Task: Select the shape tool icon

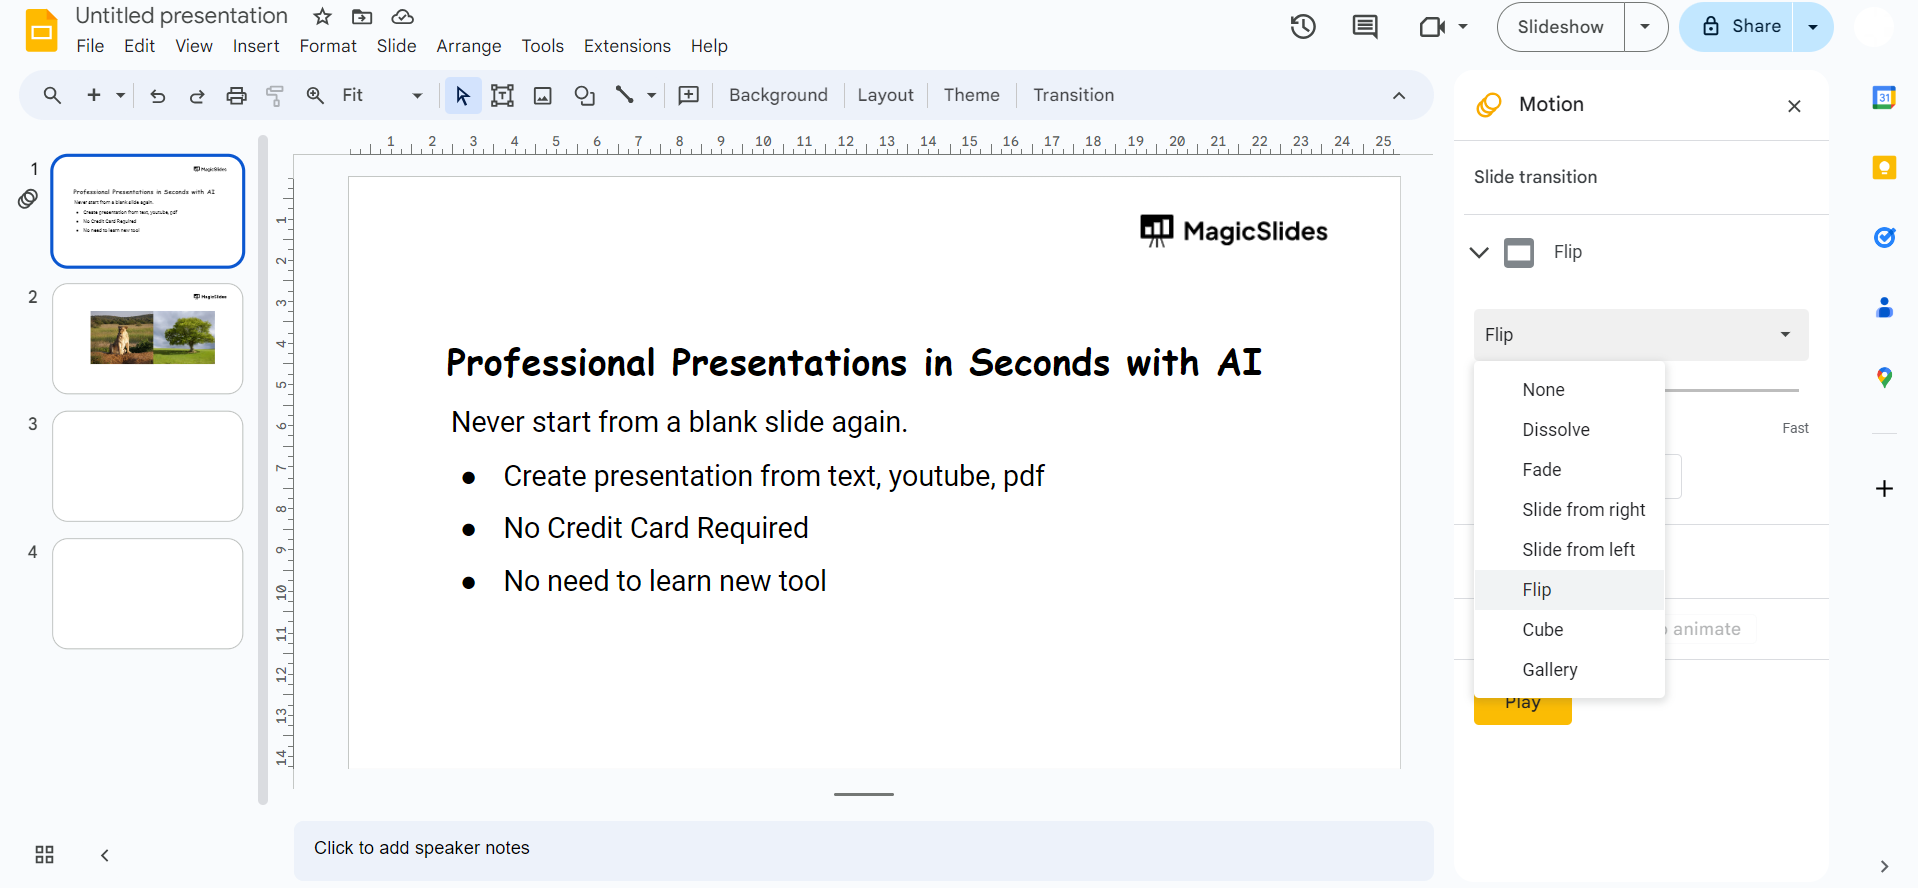Action: [584, 96]
